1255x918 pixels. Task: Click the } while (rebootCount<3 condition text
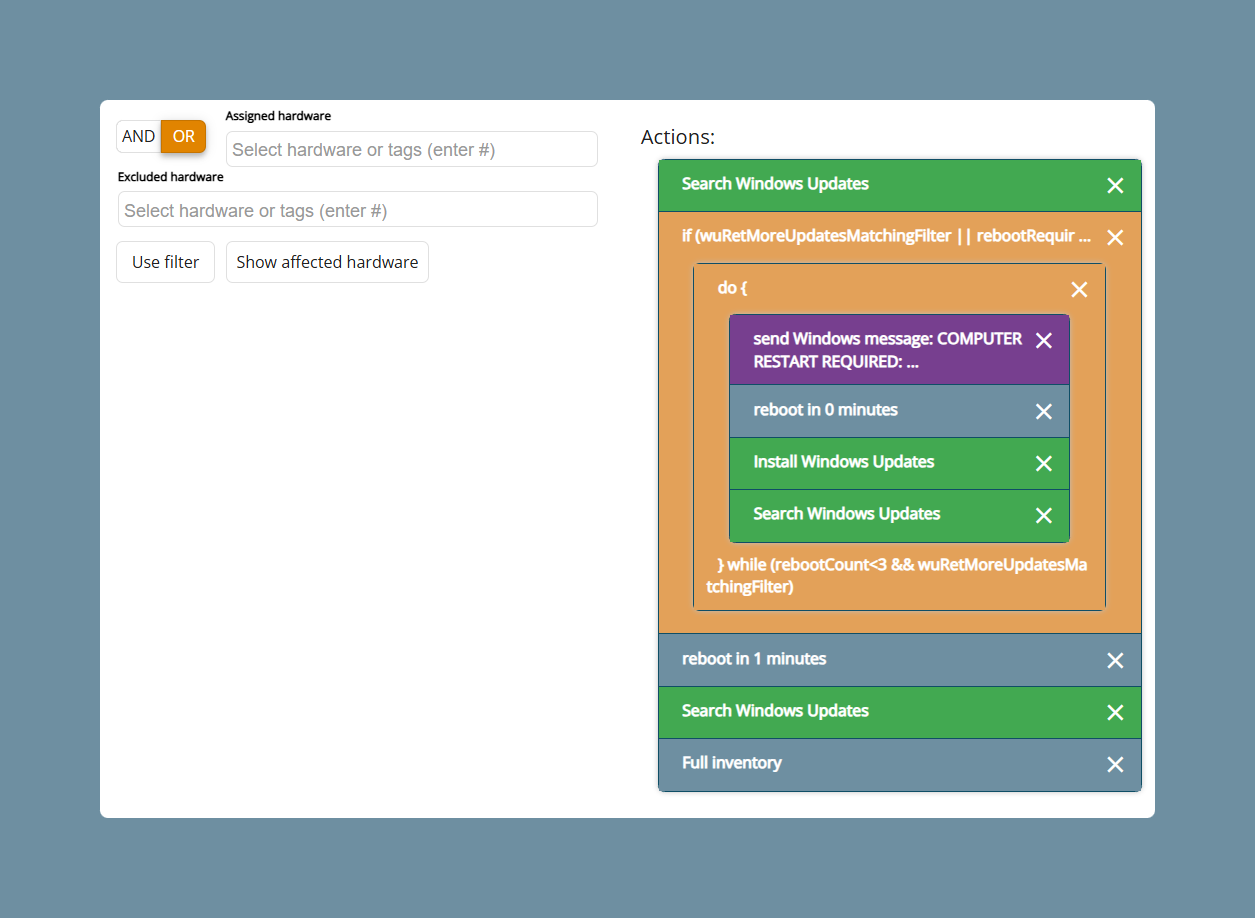pyautogui.click(x=897, y=576)
